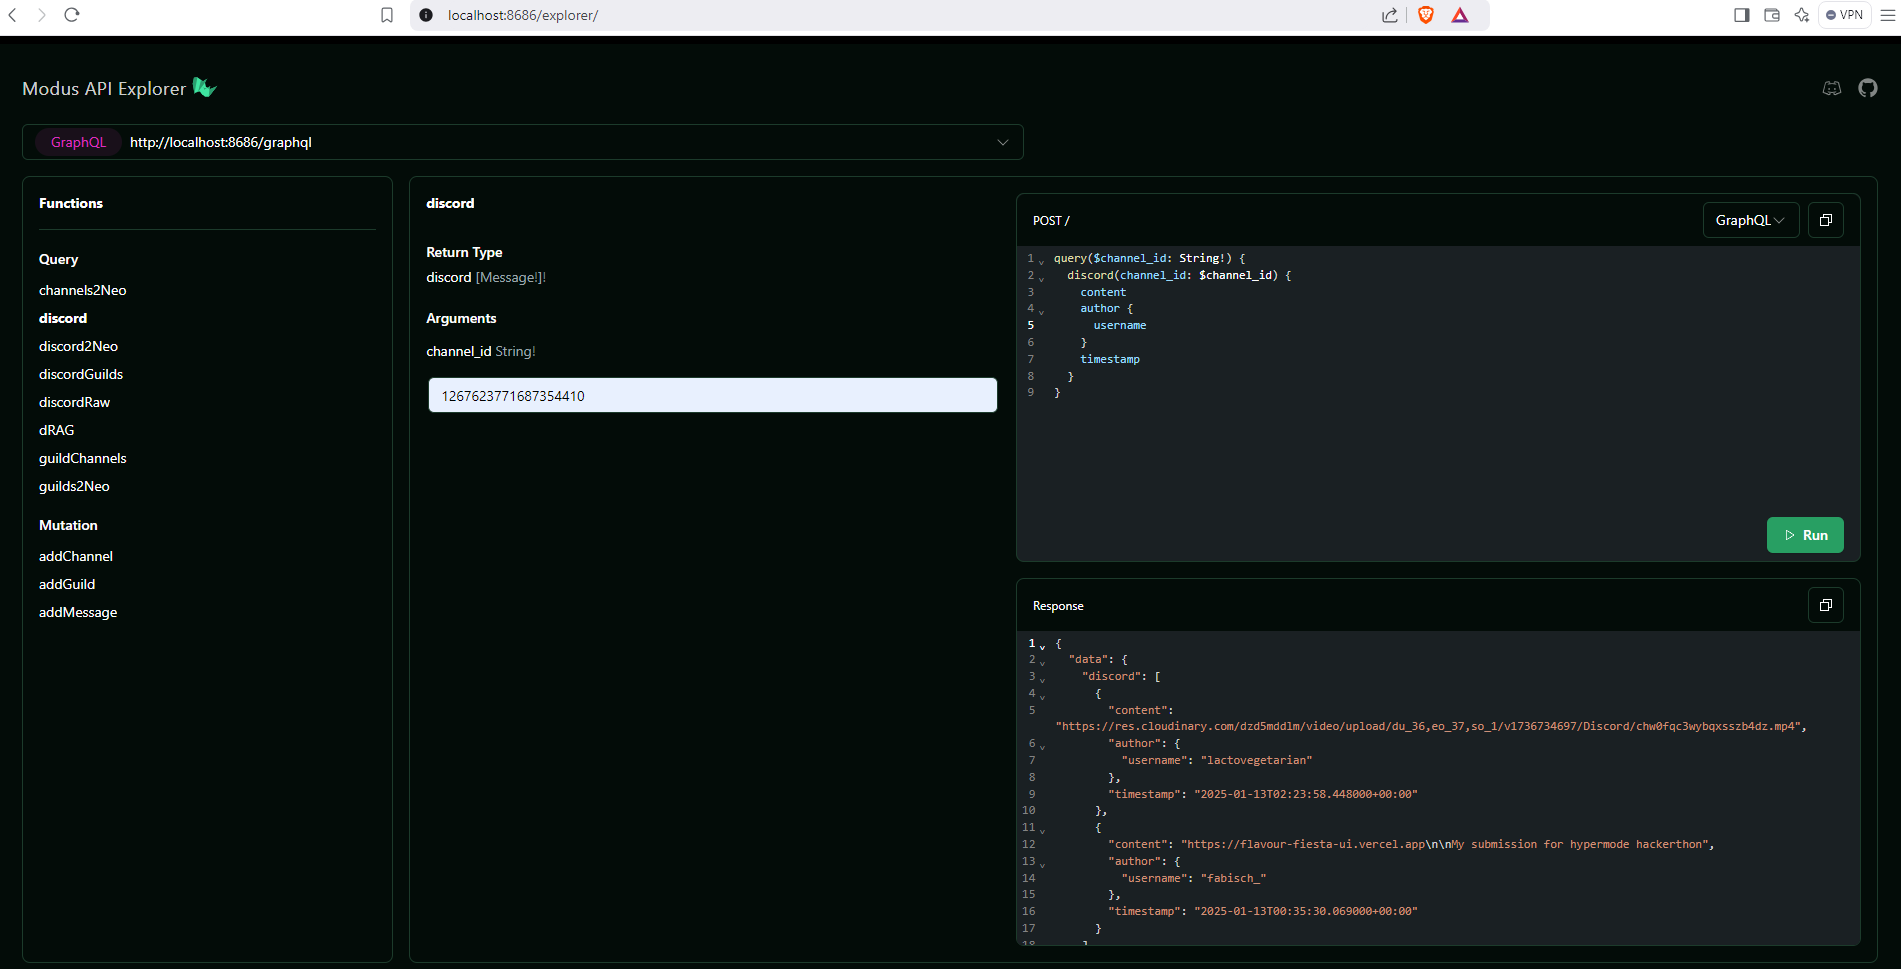Click the share icon in the toolbar
The height and width of the screenshot is (969, 1901).
point(1389,15)
